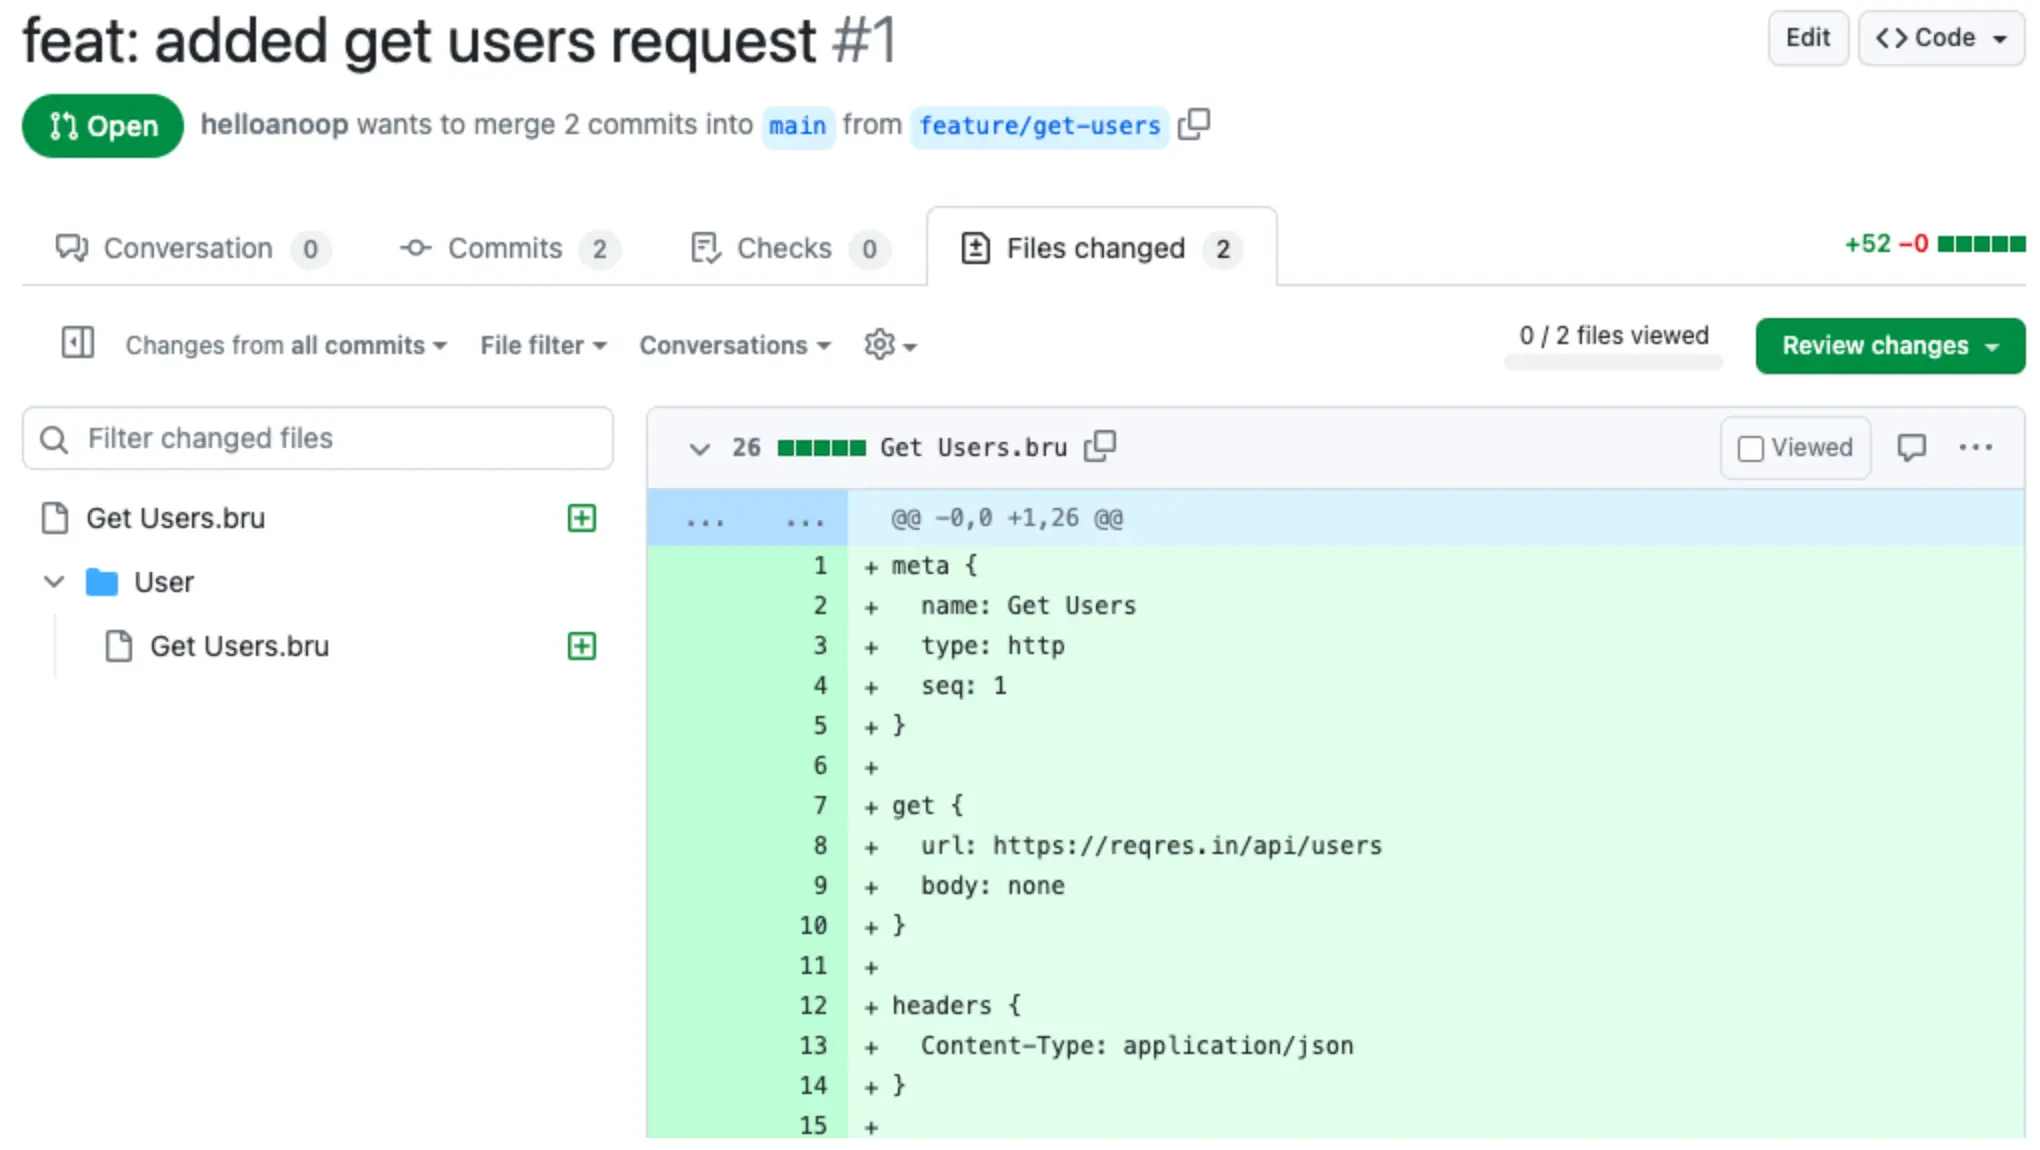Image resolution: width=2040 pixels, height=1150 pixels.
Task: Comment on the Get Users.bru file
Action: 1911,447
